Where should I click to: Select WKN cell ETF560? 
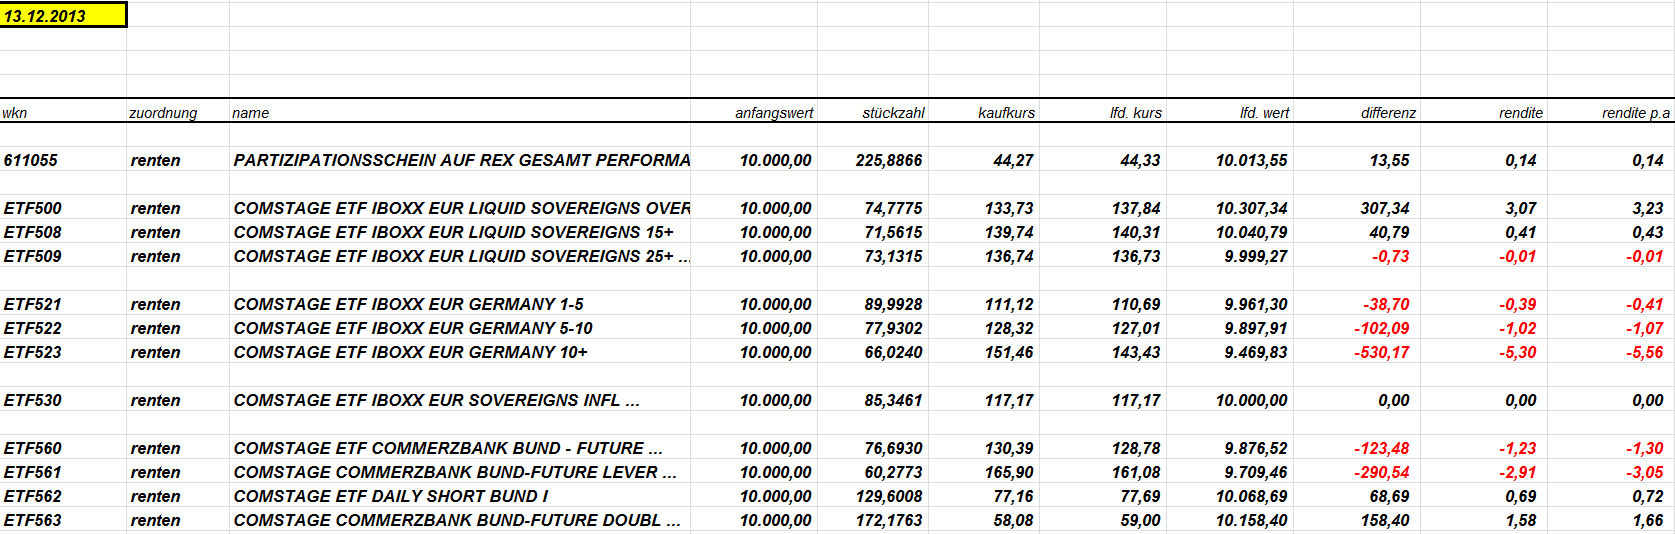(63, 447)
